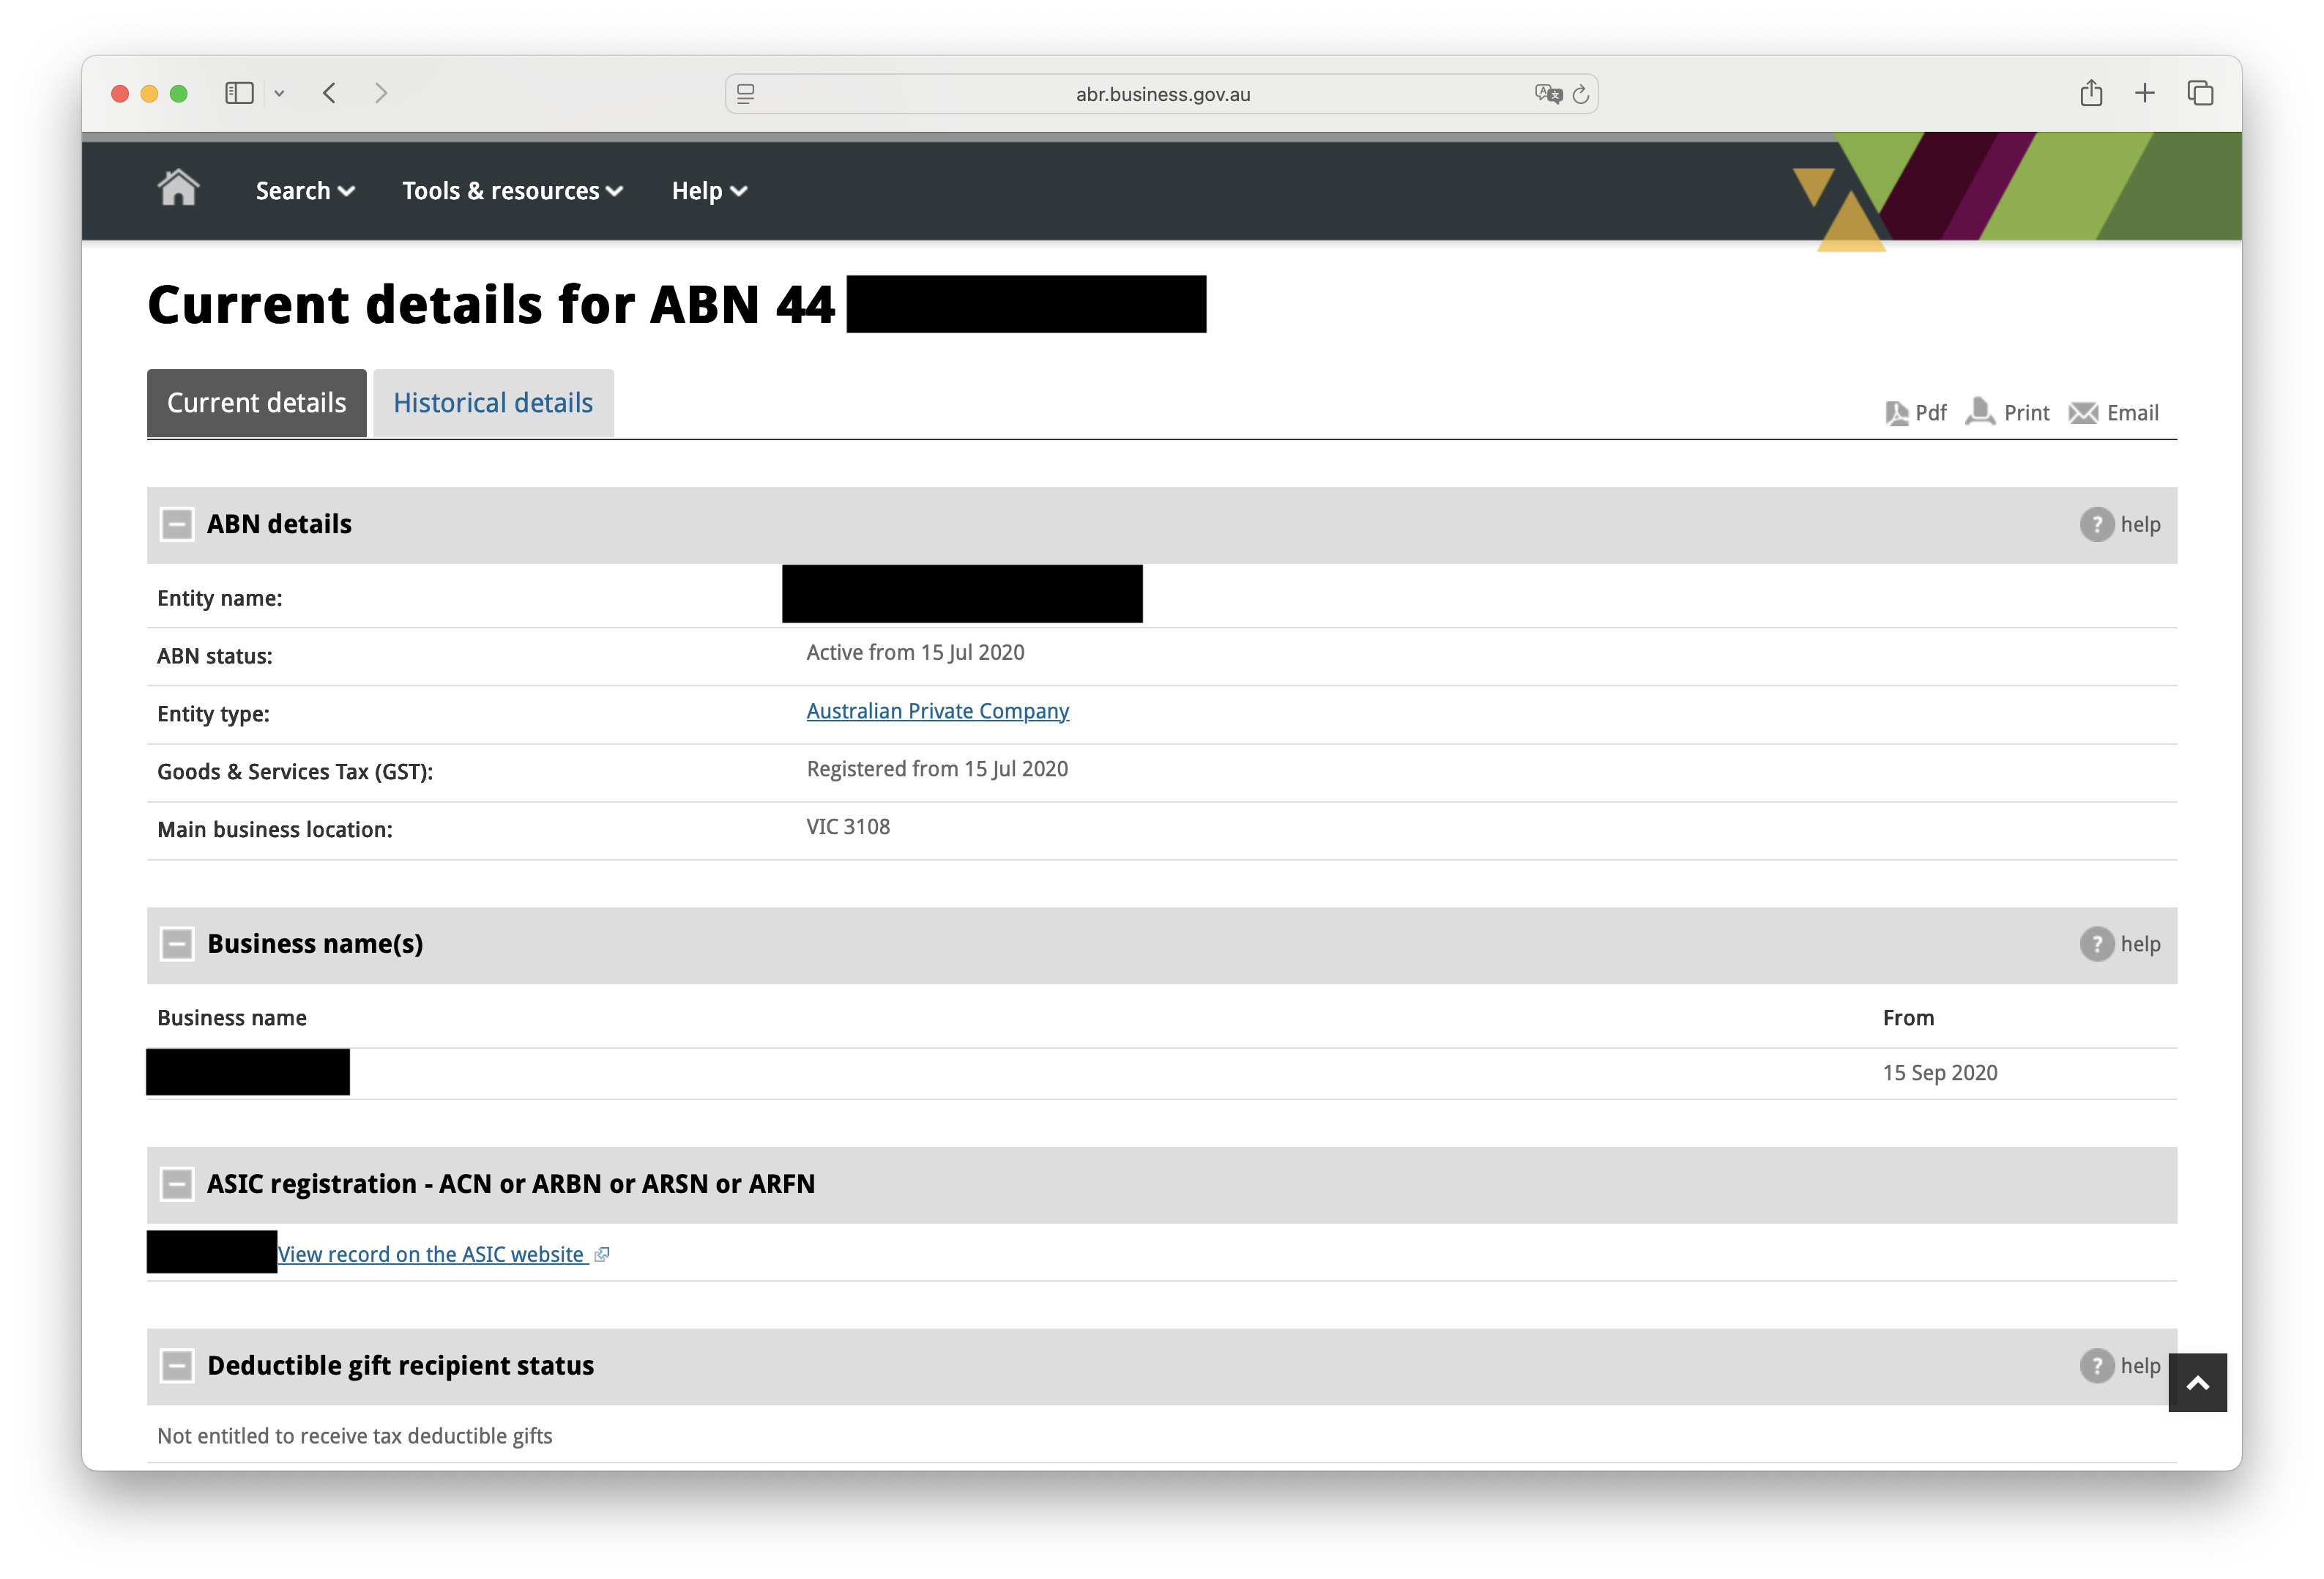
Task: Select the Current details tab
Action: (x=256, y=403)
